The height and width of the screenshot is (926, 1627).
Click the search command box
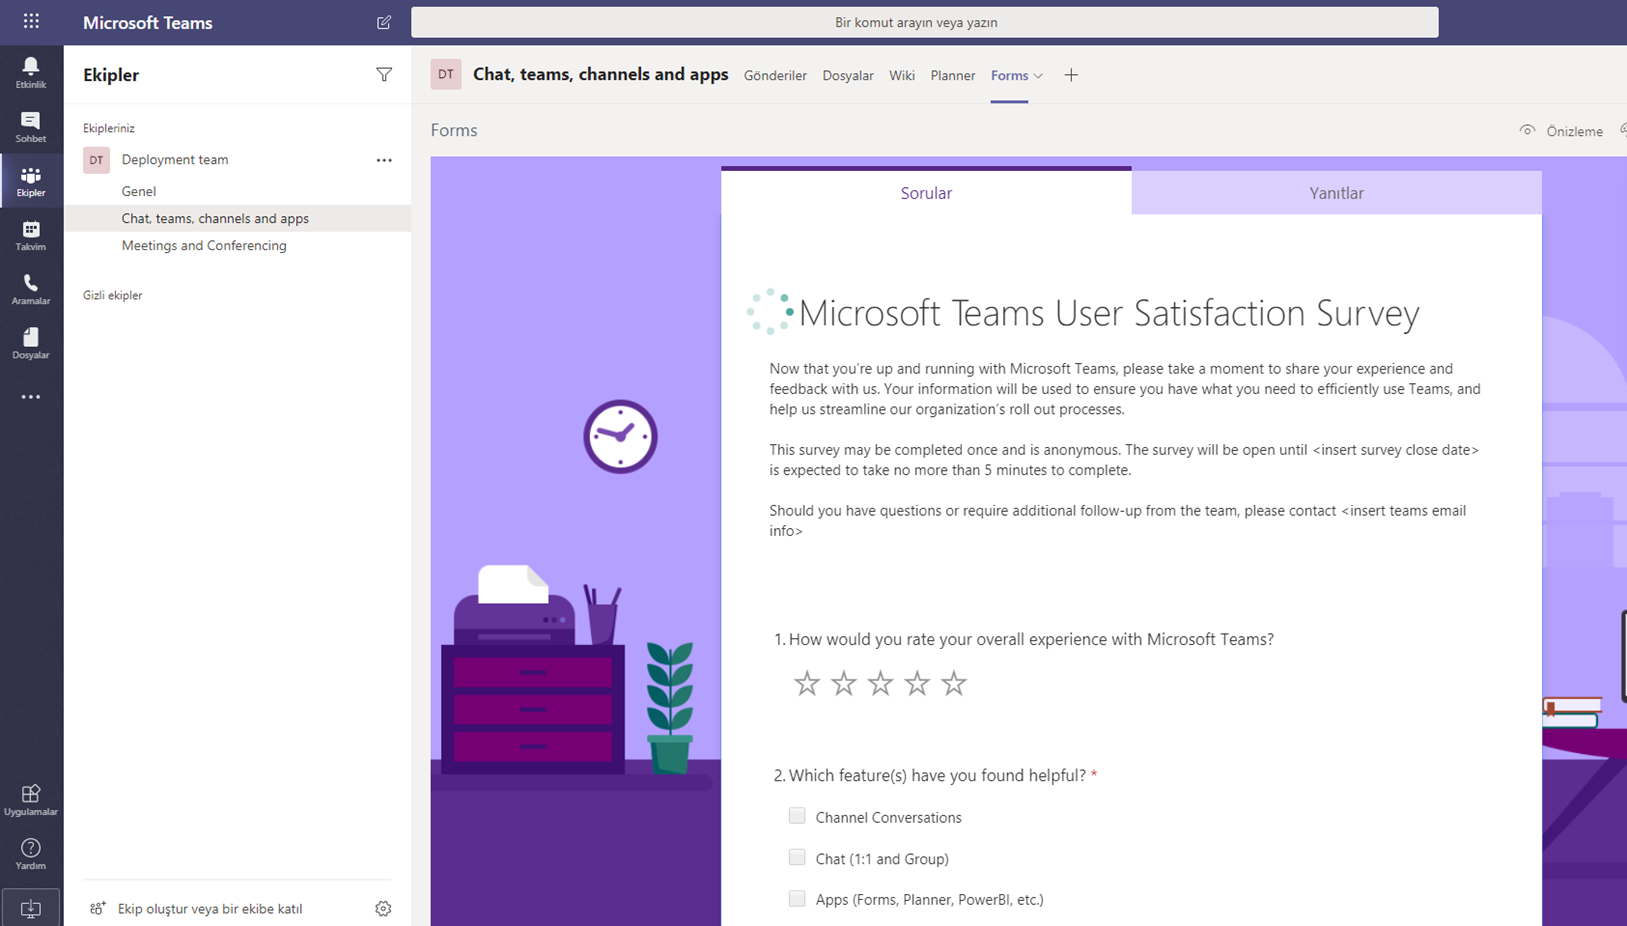pyautogui.click(x=924, y=22)
